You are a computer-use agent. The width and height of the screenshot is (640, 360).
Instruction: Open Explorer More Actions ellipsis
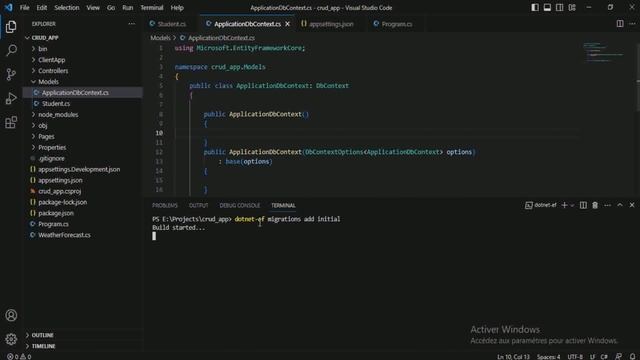pyautogui.click(x=131, y=24)
